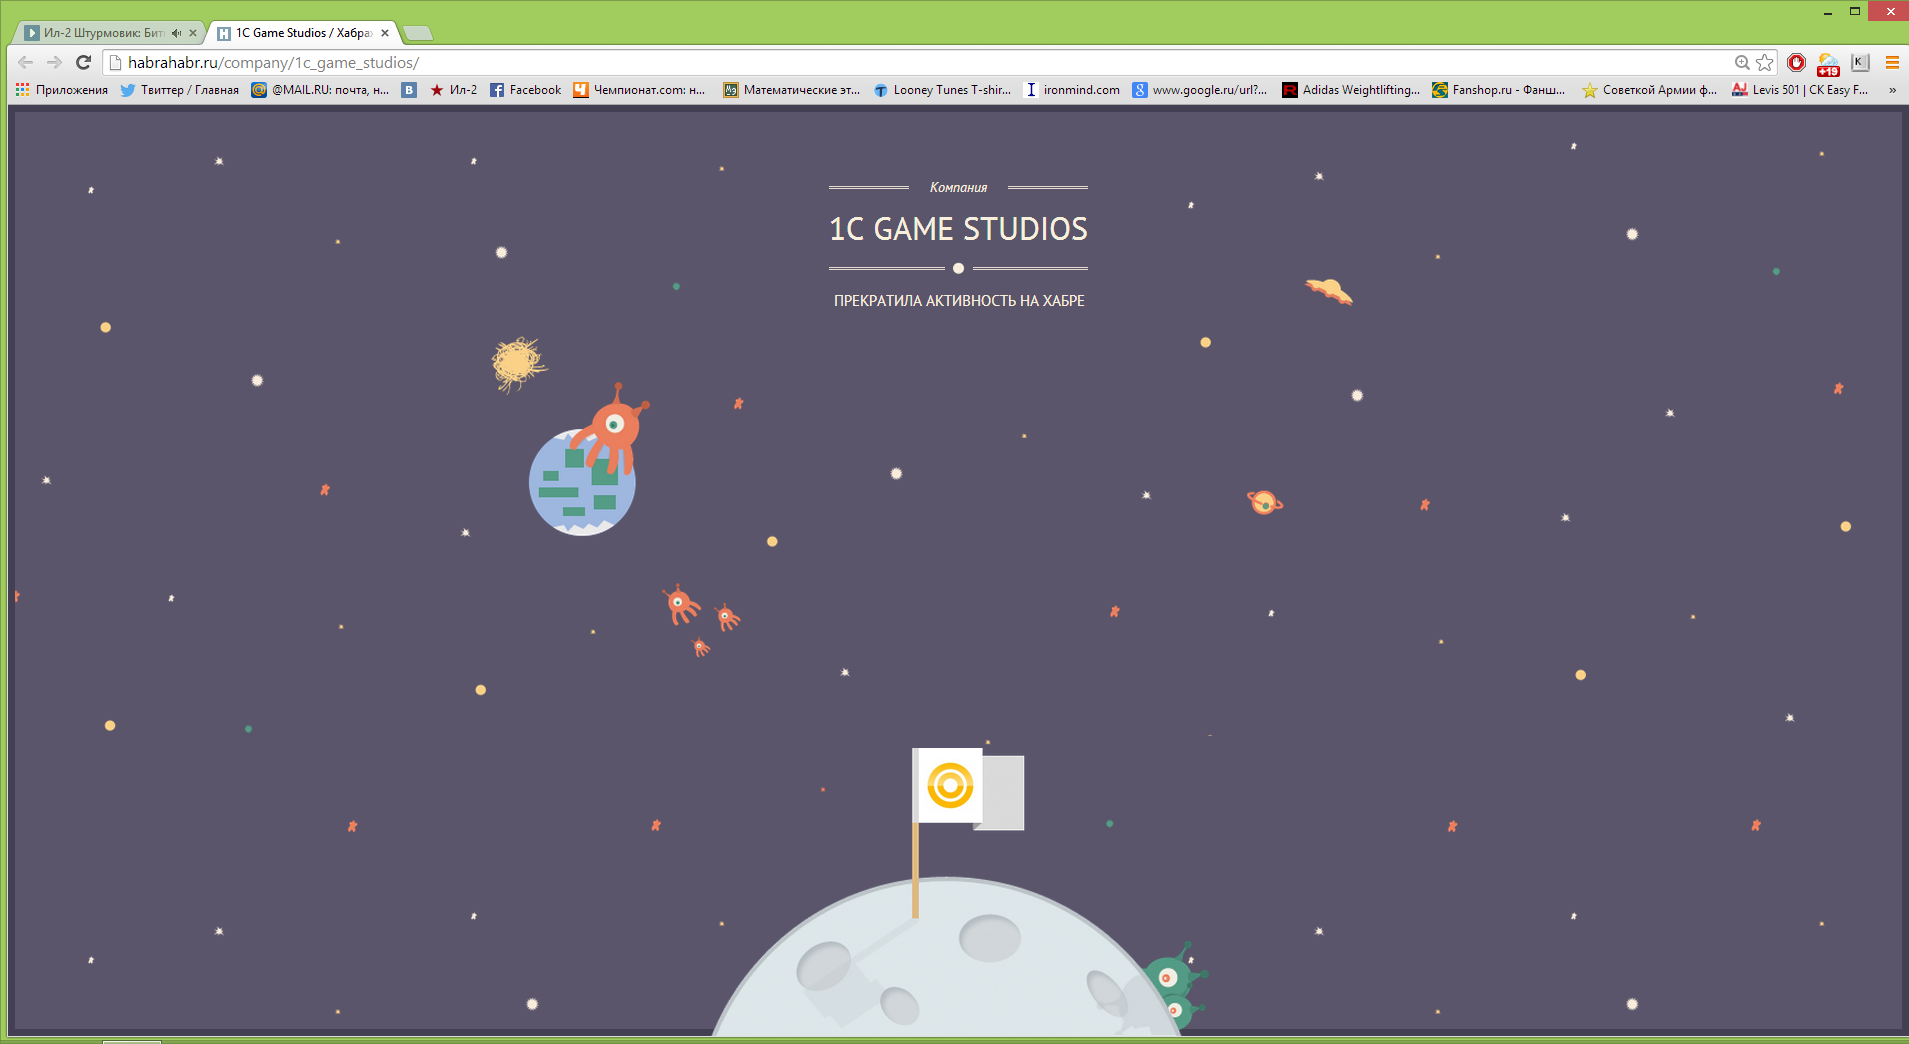Viewport: 1909px width, 1044px height.
Task: Close the 1C Game Studios tab
Action: pos(385,33)
